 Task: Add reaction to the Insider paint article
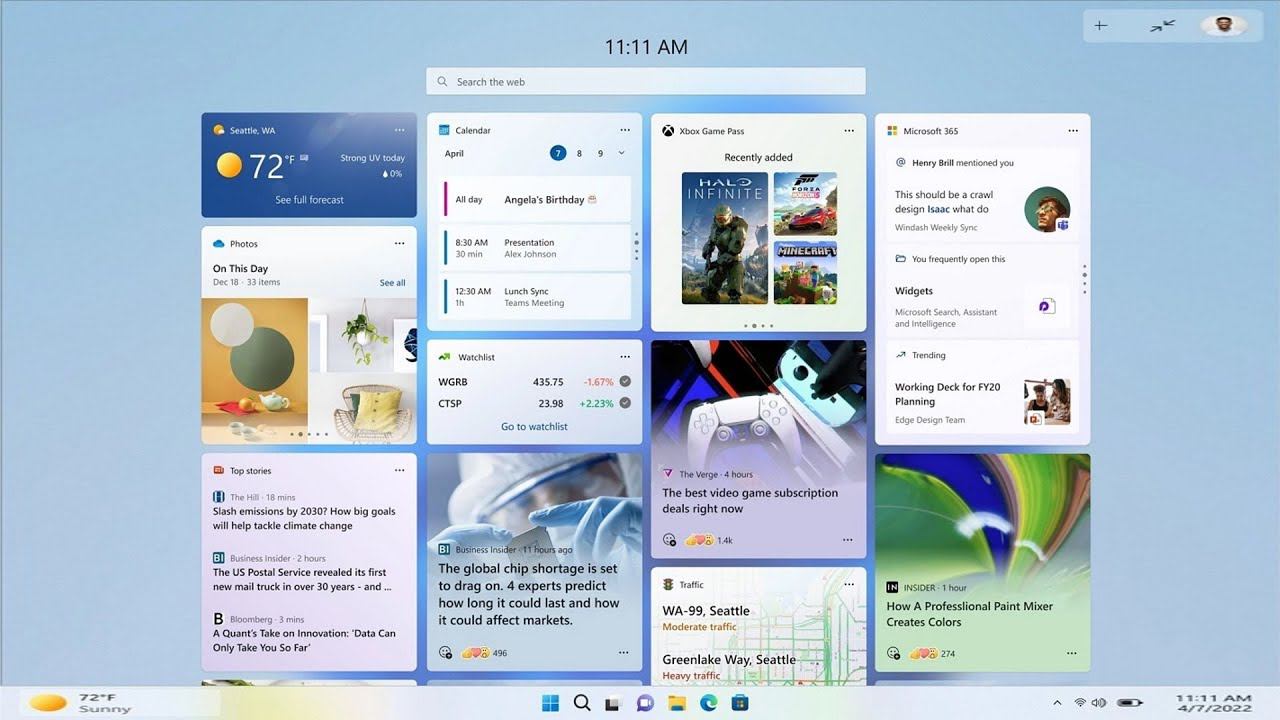pos(894,653)
